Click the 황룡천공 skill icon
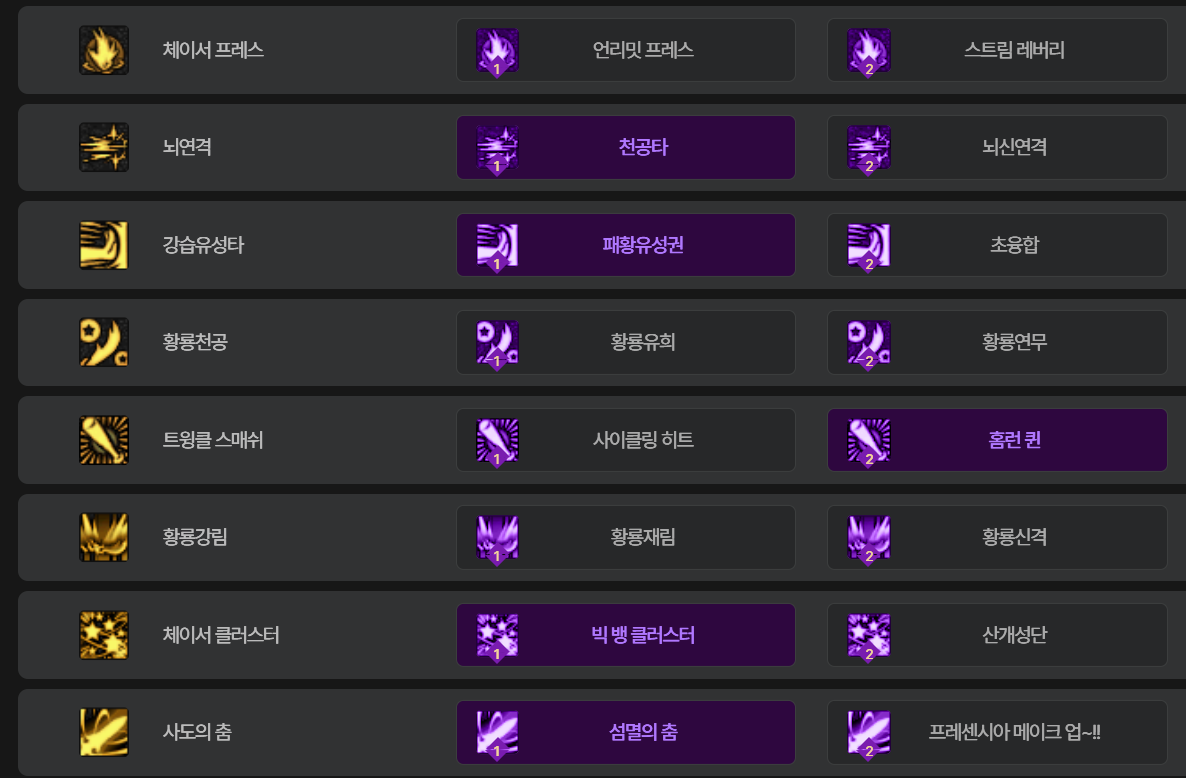The width and height of the screenshot is (1186, 778). (104, 342)
